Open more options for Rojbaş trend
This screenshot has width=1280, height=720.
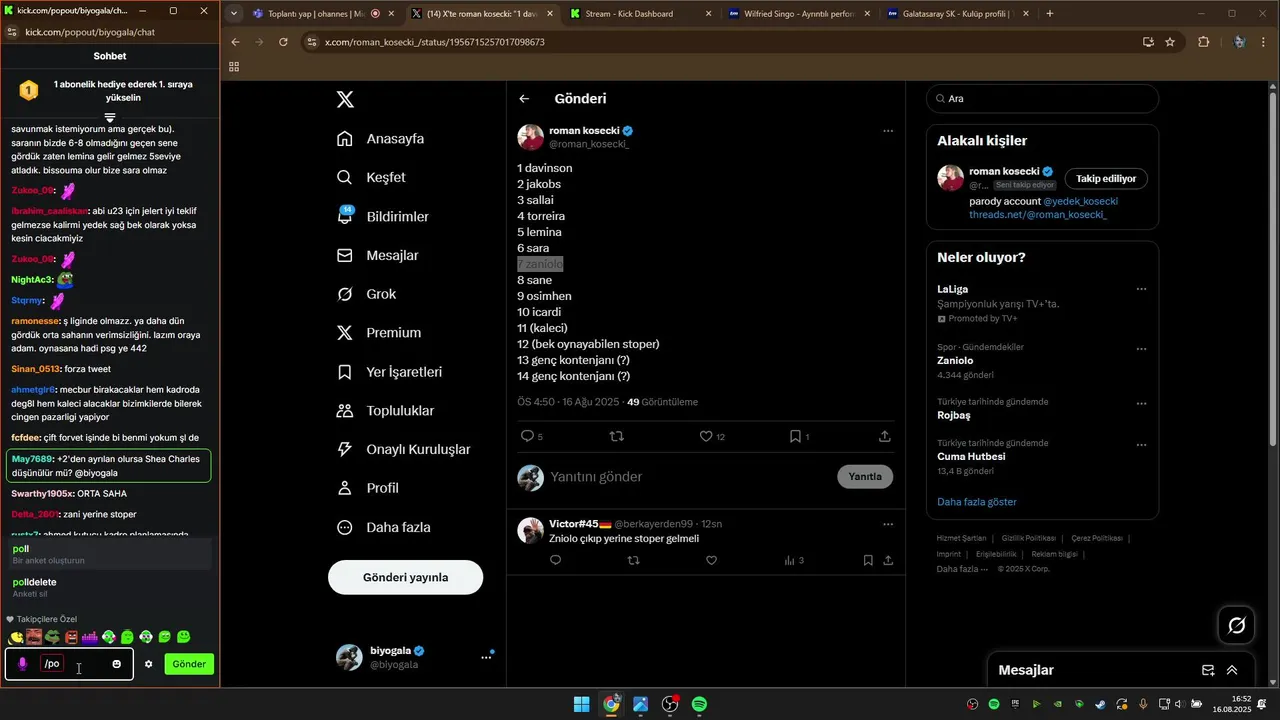click(1141, 403)
